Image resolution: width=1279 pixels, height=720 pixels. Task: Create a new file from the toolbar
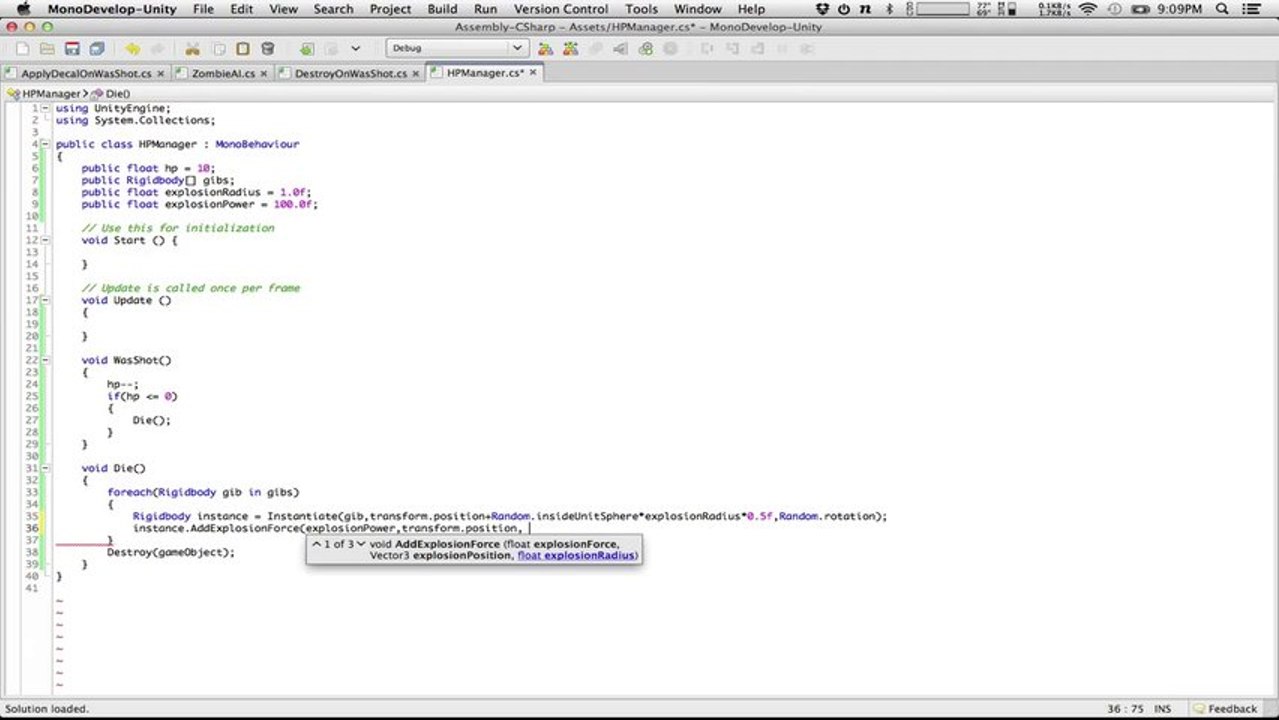[x=23, y=48]
